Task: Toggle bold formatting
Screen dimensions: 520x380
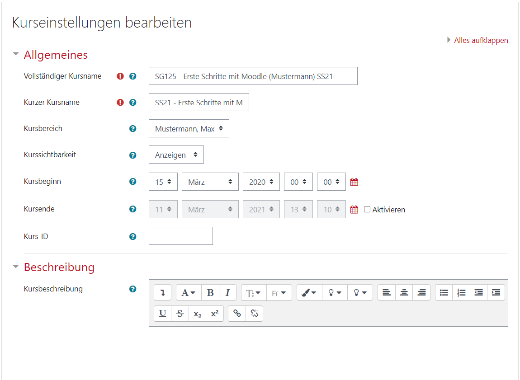Action: [210, 293]
